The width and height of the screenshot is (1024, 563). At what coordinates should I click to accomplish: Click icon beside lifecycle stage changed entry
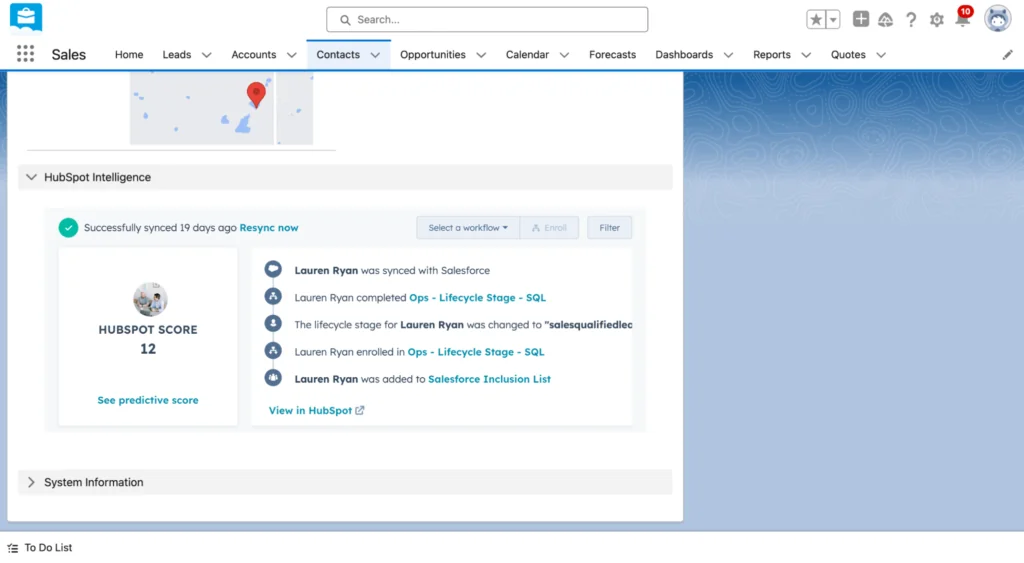[273, 323]
